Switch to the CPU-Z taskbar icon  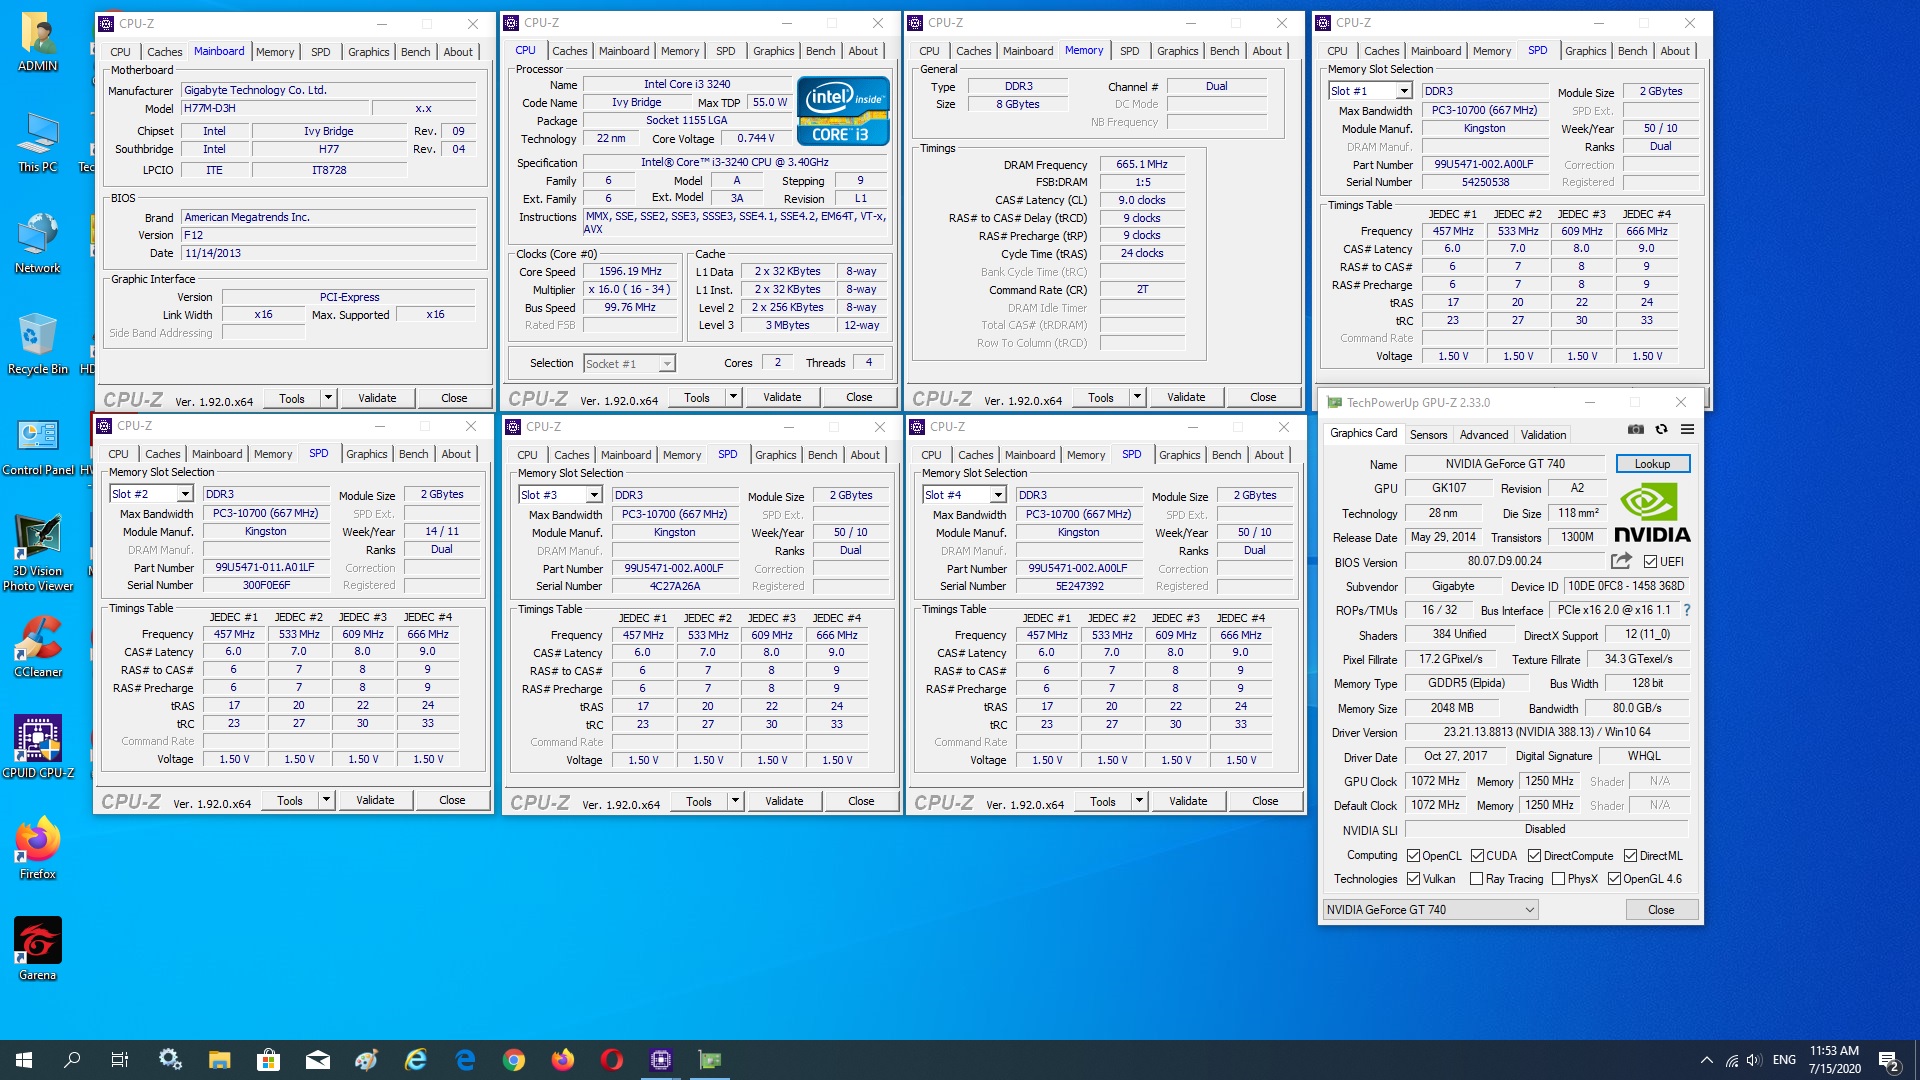[661, 1060]
